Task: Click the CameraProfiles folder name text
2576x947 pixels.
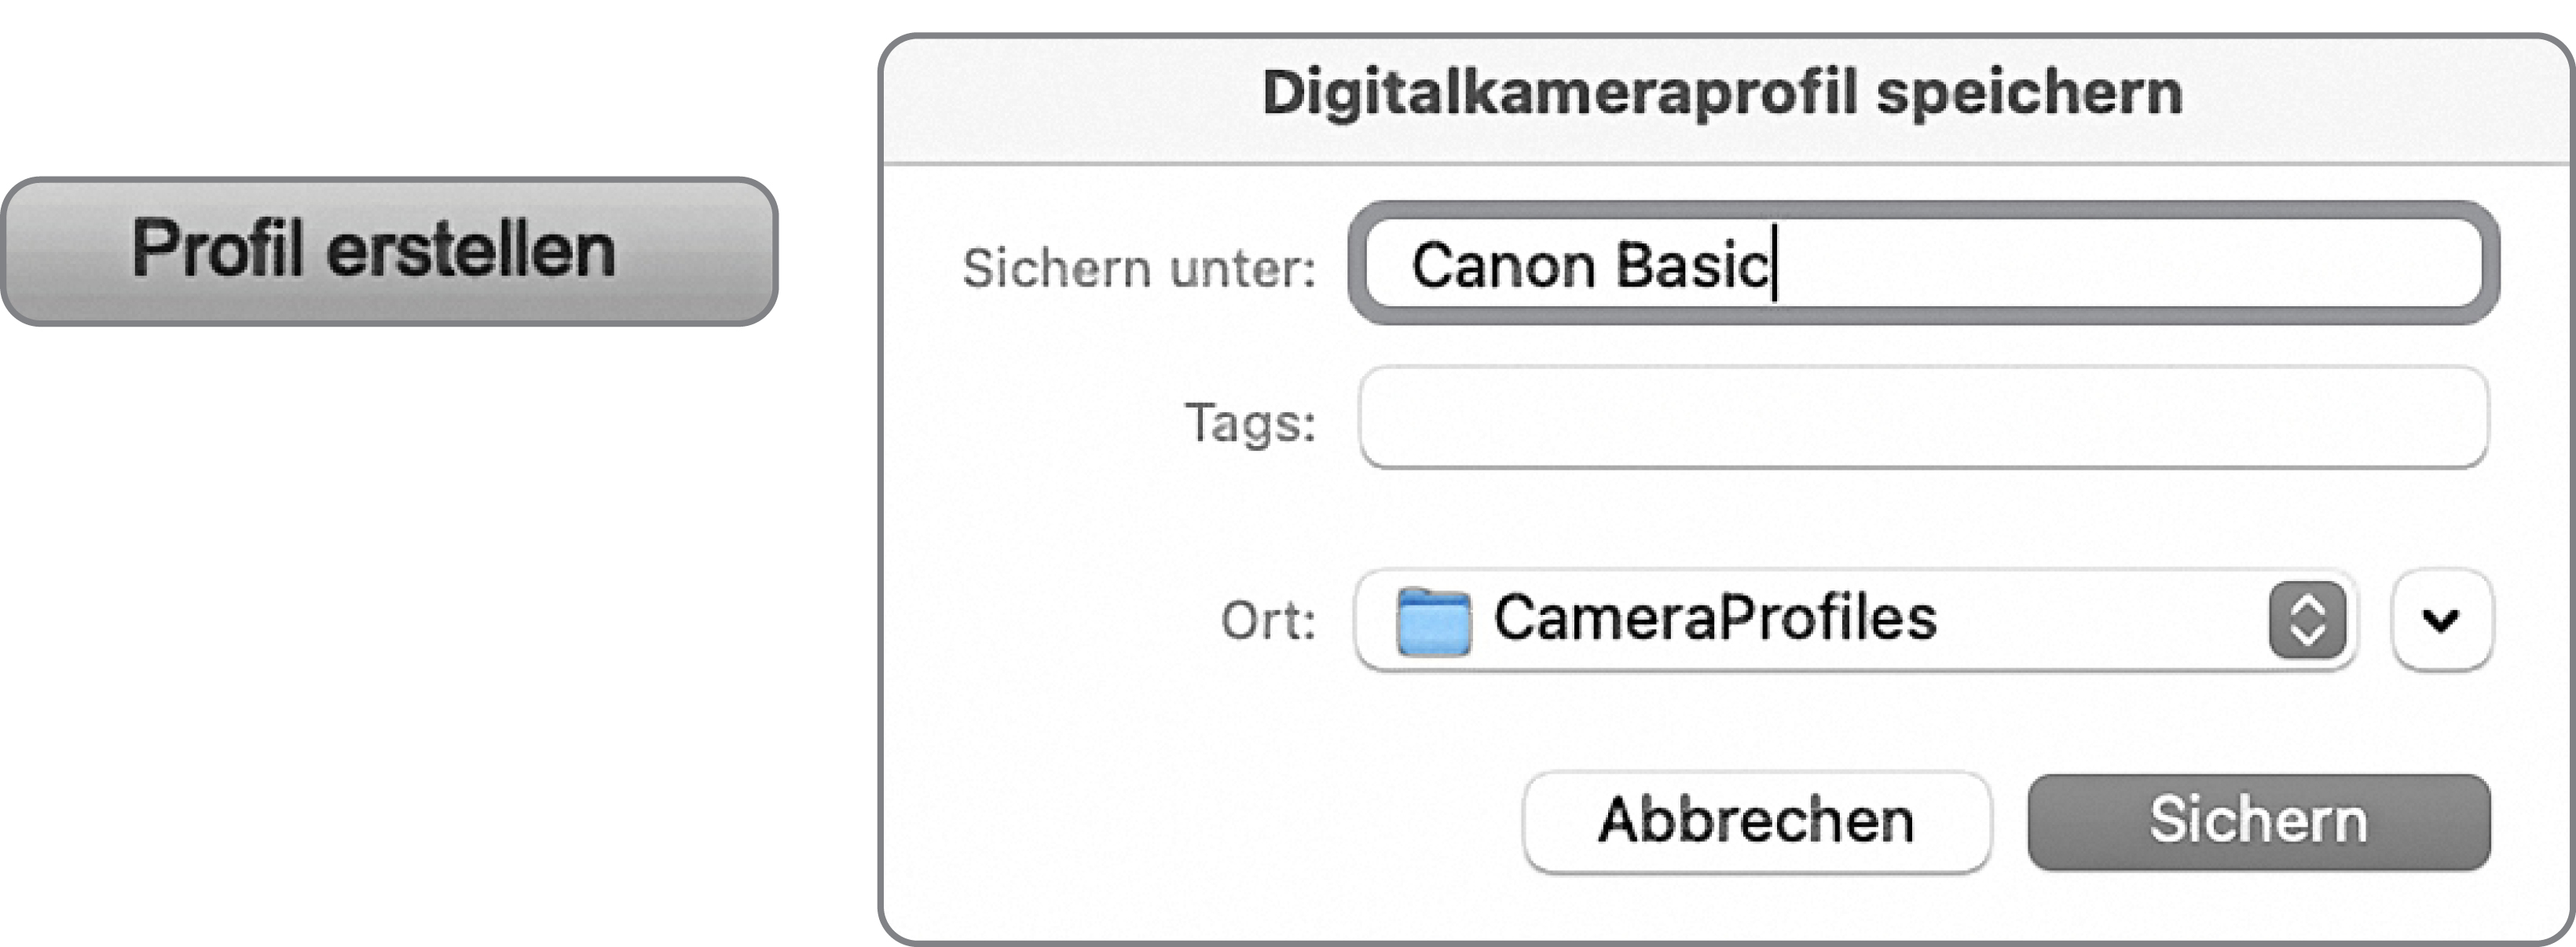Action: [x=1715, y=618]
